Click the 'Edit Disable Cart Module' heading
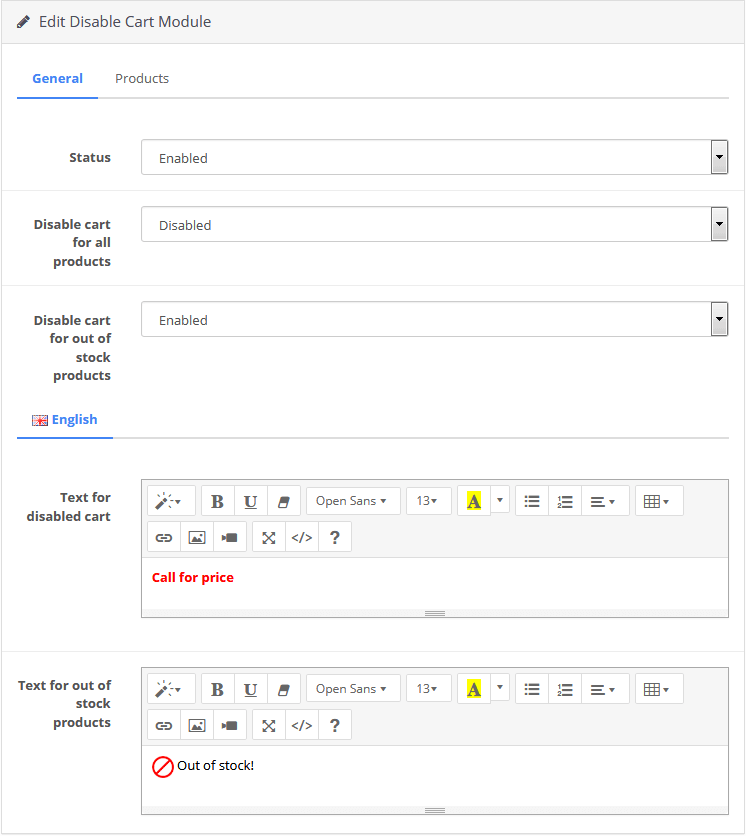746x836 pixels. pos(125,22)
